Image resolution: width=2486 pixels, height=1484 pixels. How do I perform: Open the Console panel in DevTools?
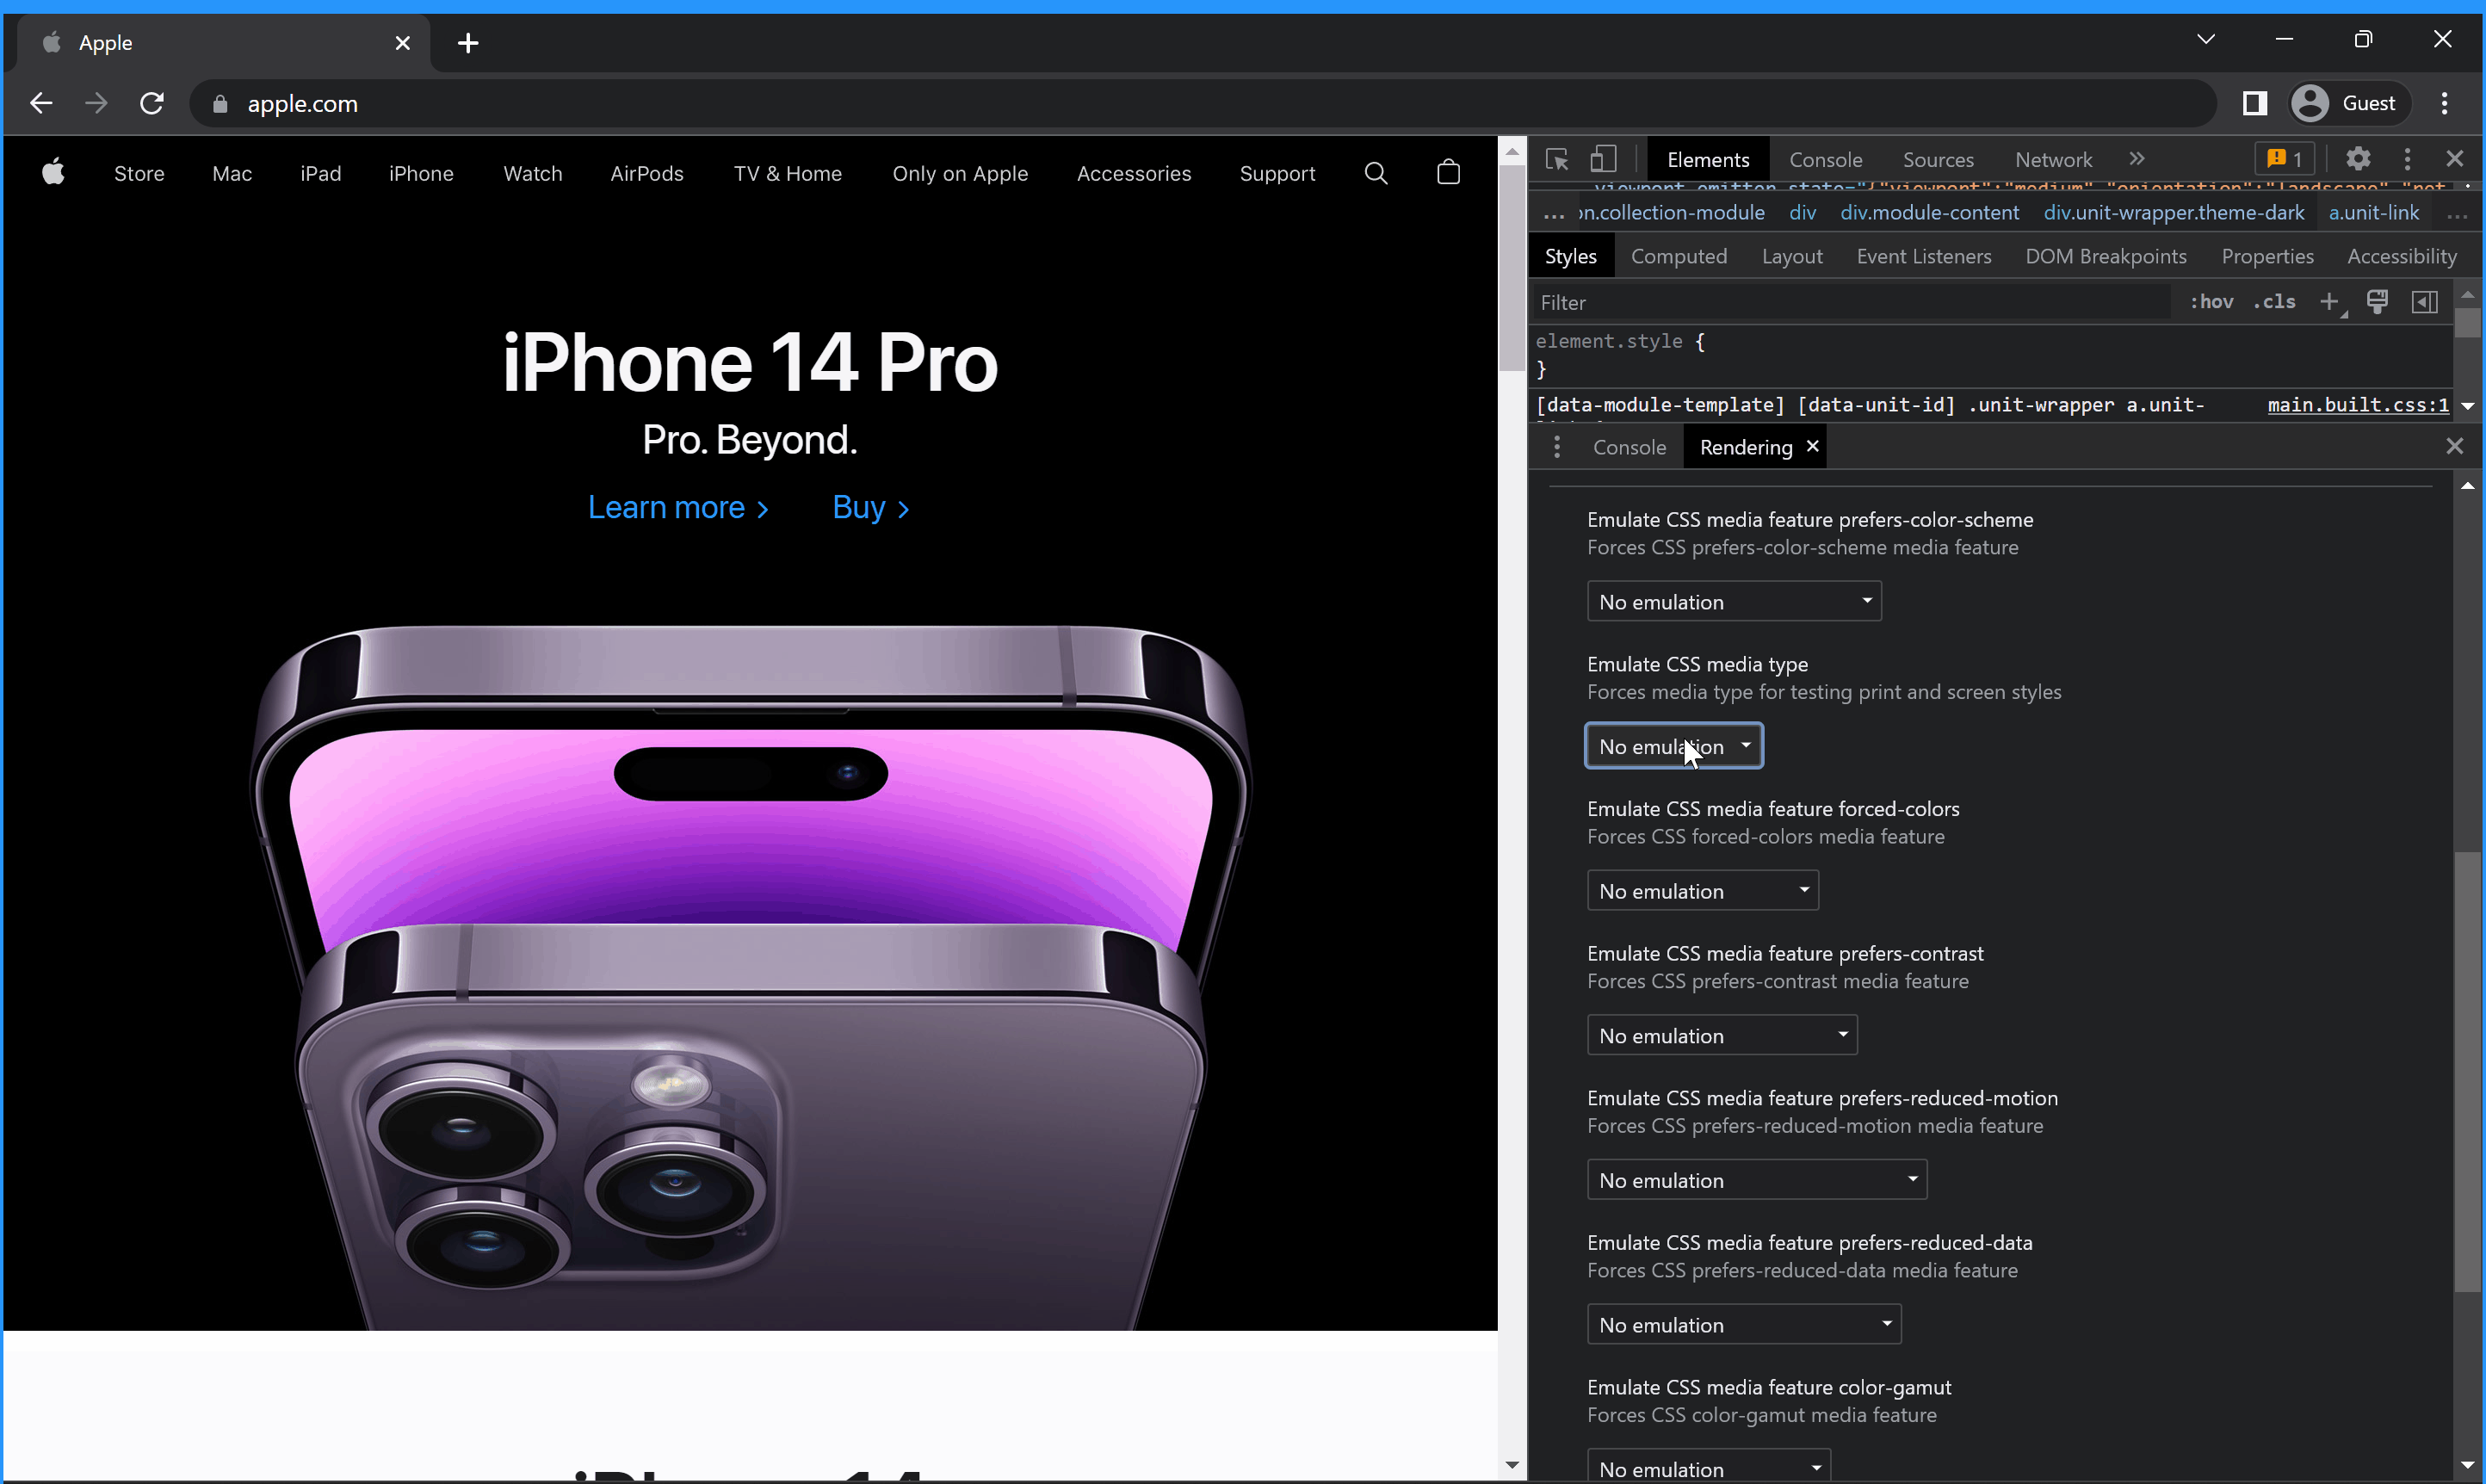1827,159
